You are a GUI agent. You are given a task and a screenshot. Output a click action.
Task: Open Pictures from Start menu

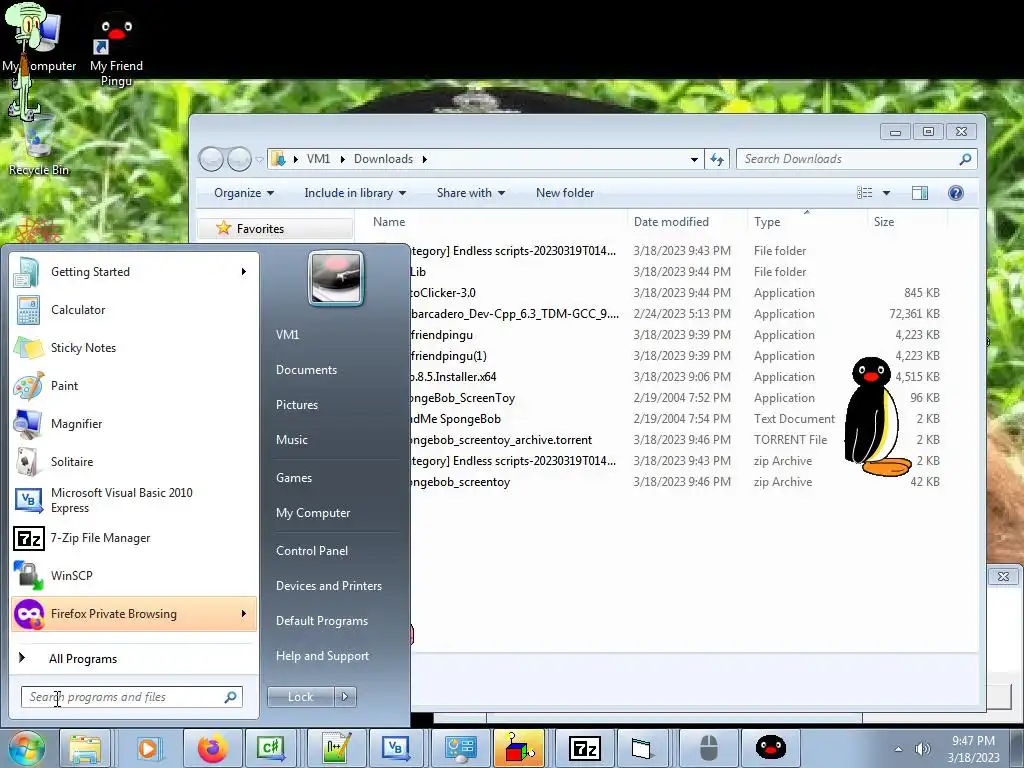pos(296,405)
